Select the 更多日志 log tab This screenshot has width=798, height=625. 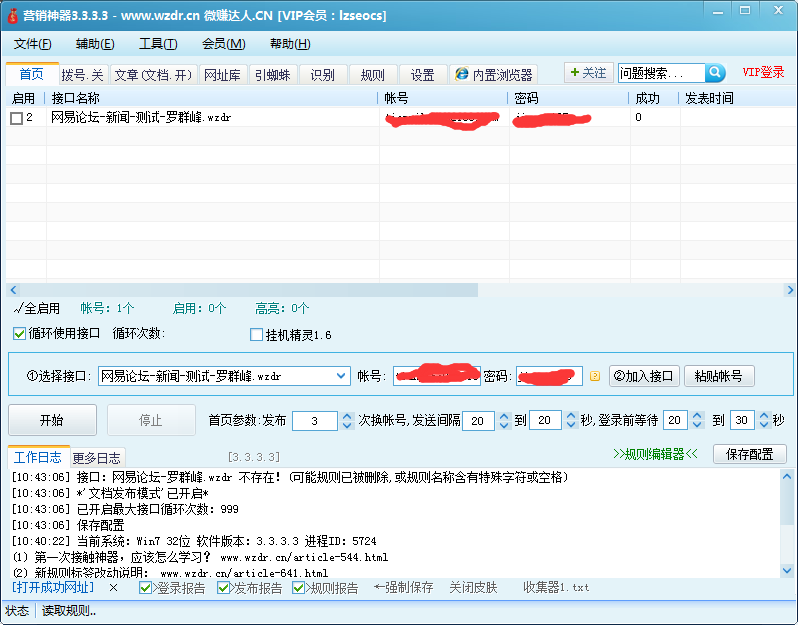point(97,459)
